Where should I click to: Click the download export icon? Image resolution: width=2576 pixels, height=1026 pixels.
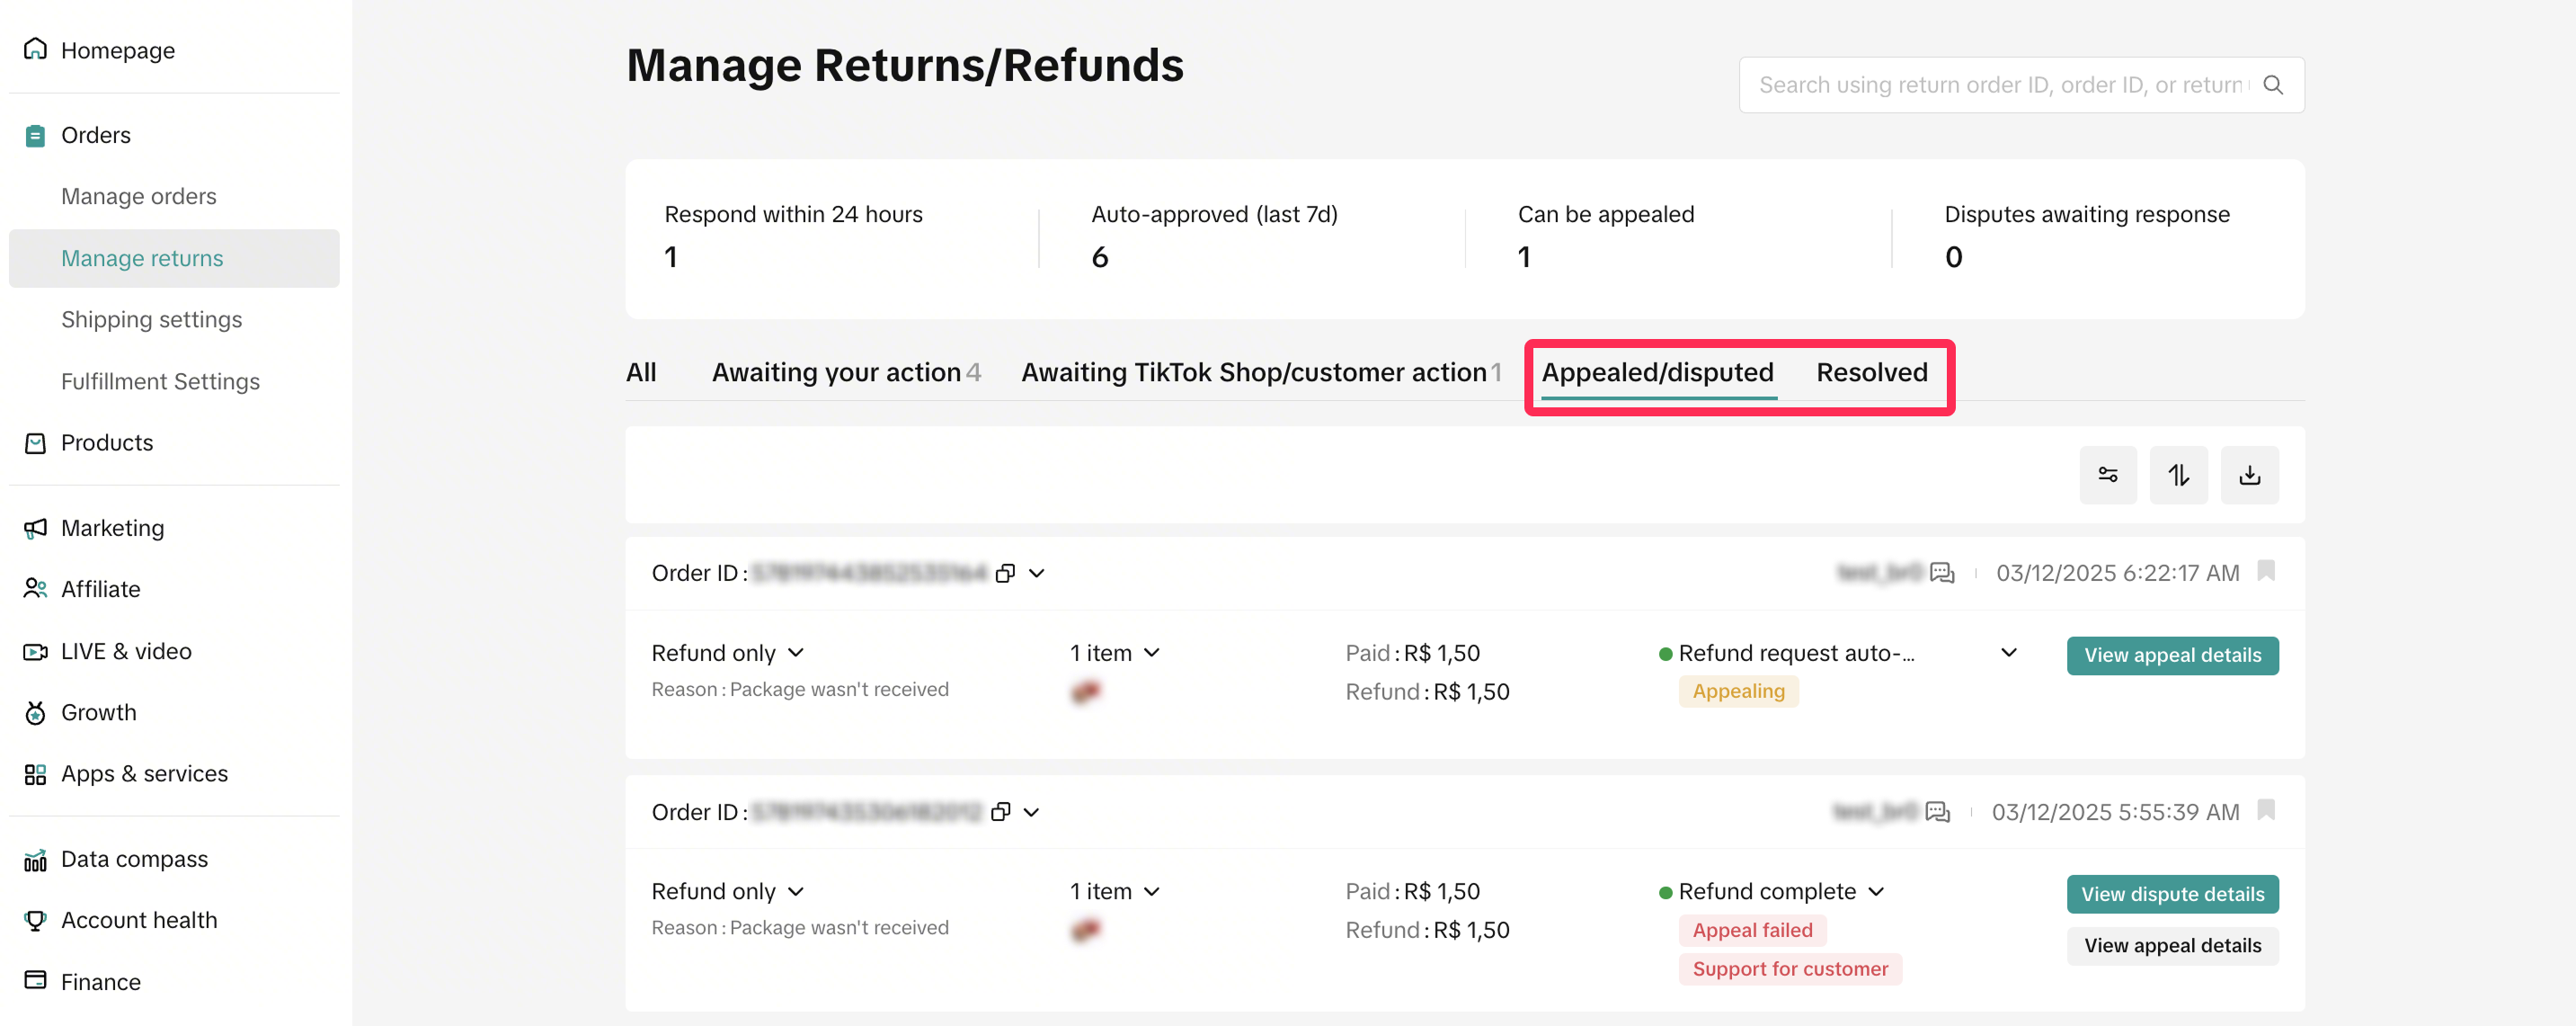click(2249, 475)
